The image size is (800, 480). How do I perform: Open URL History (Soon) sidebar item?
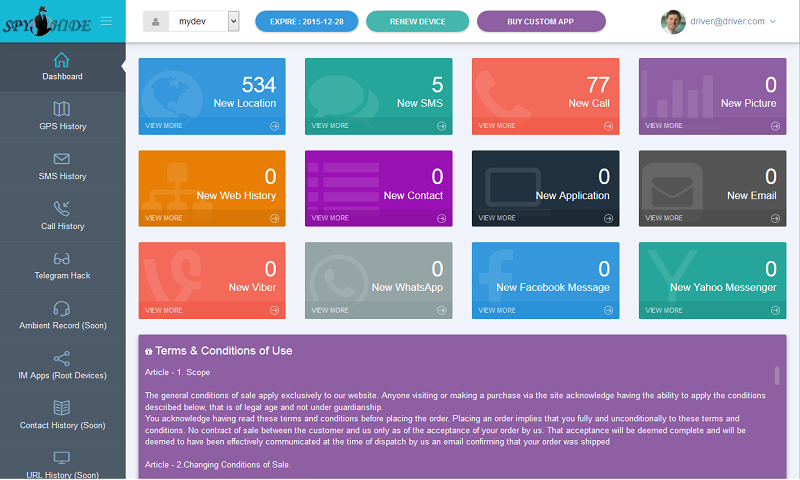point(62,464)
